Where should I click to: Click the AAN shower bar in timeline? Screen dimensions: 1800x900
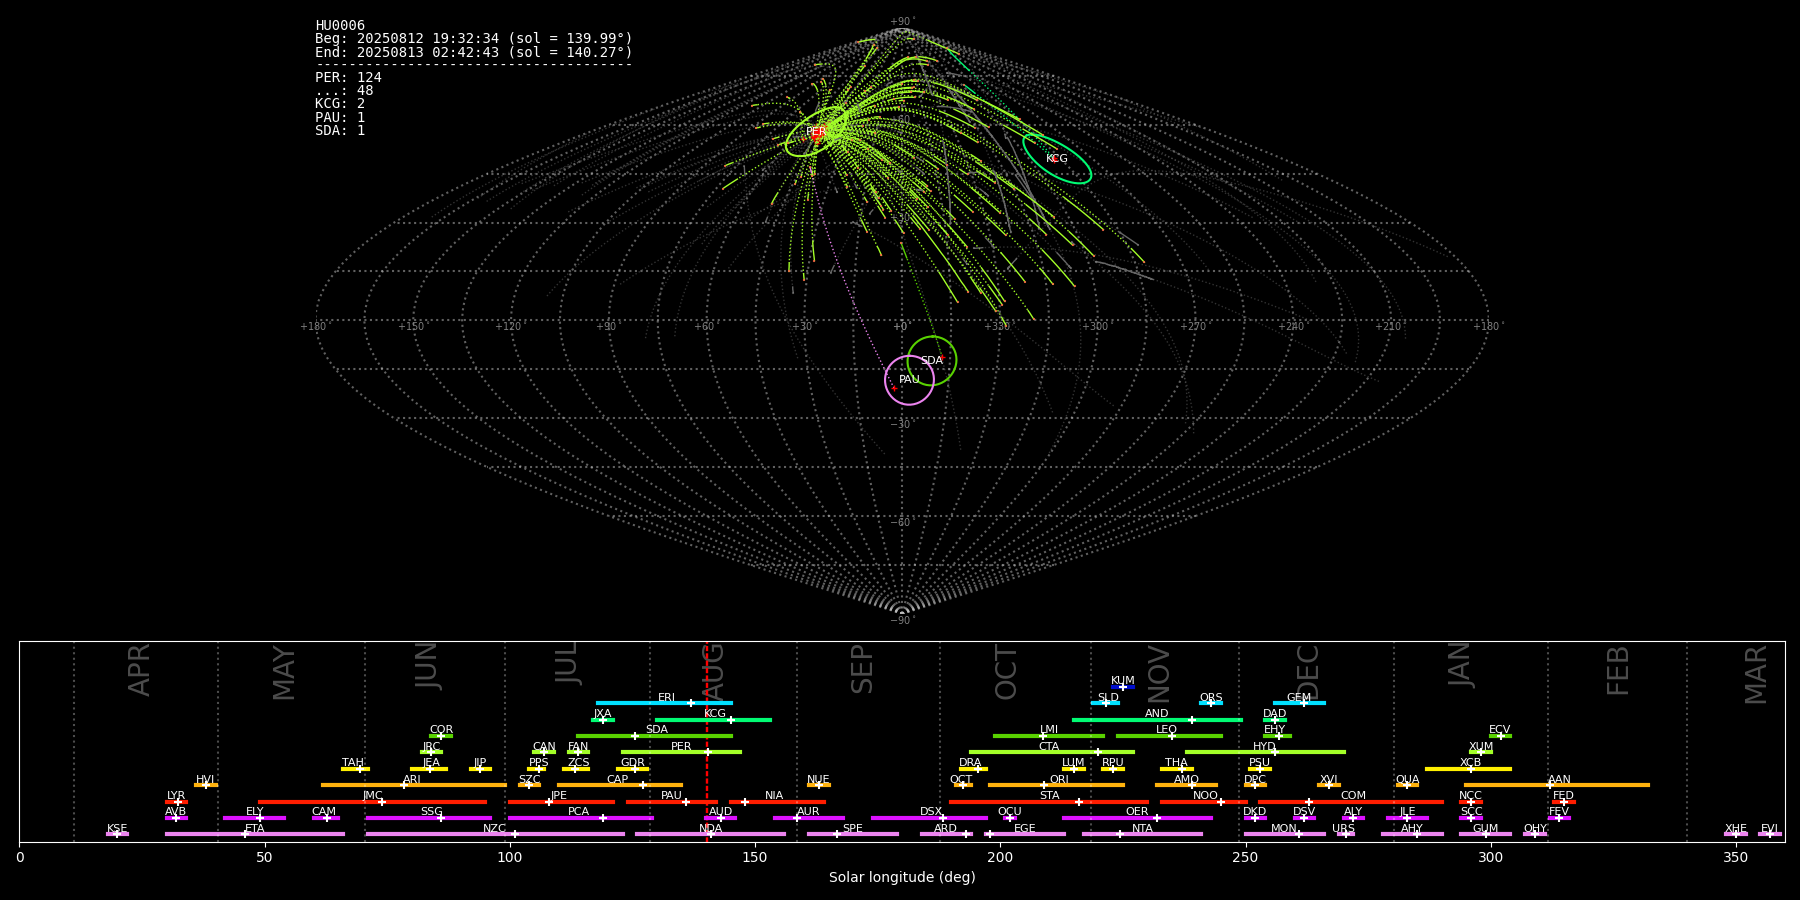1557,785
